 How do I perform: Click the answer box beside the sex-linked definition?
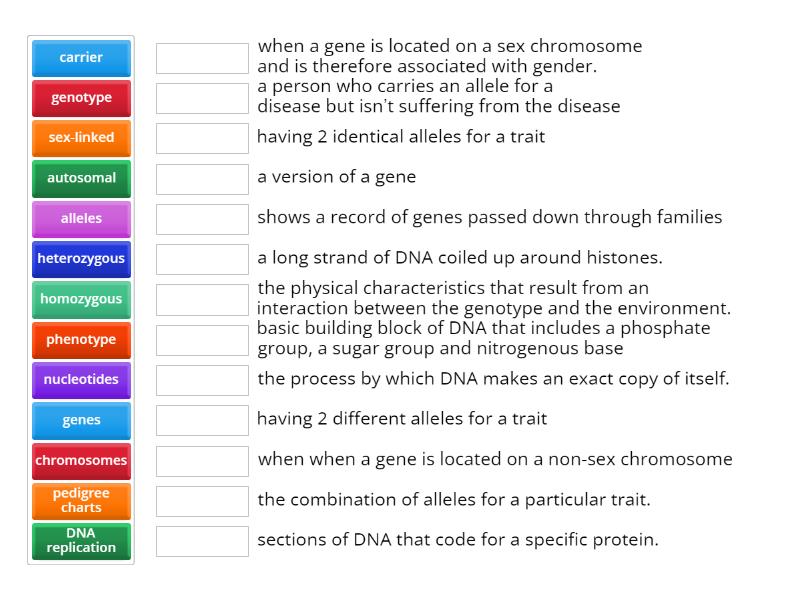pos(200,56)
